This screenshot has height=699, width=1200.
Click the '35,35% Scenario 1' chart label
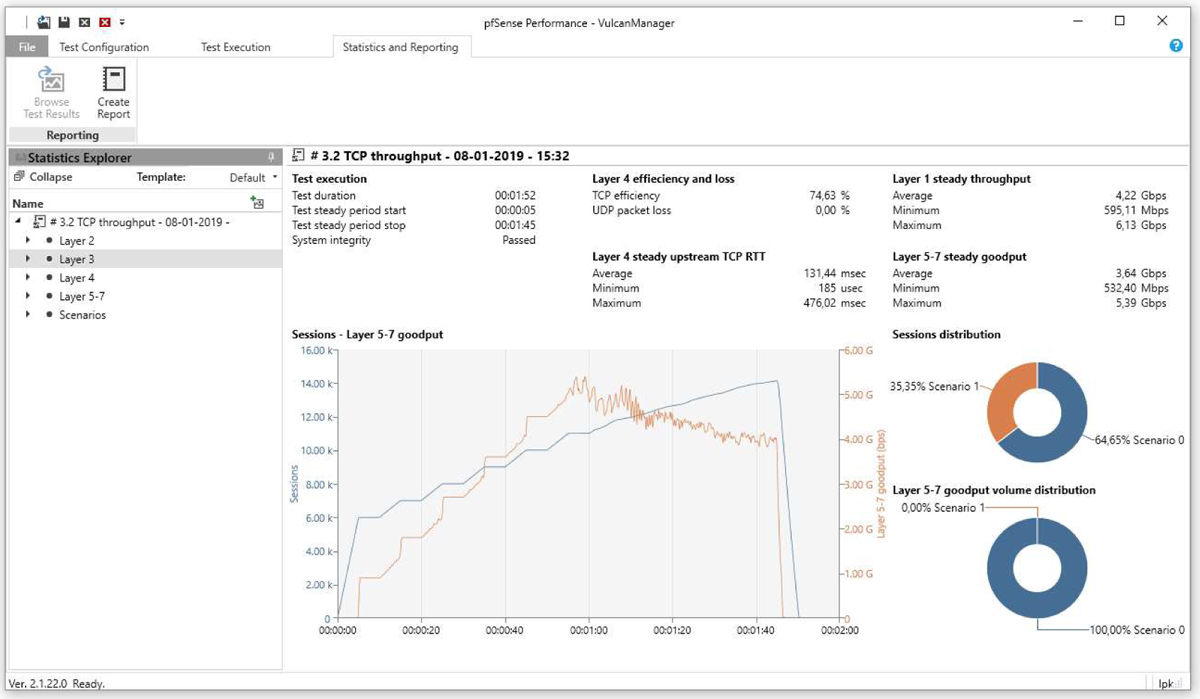click(x=934, y=386)
